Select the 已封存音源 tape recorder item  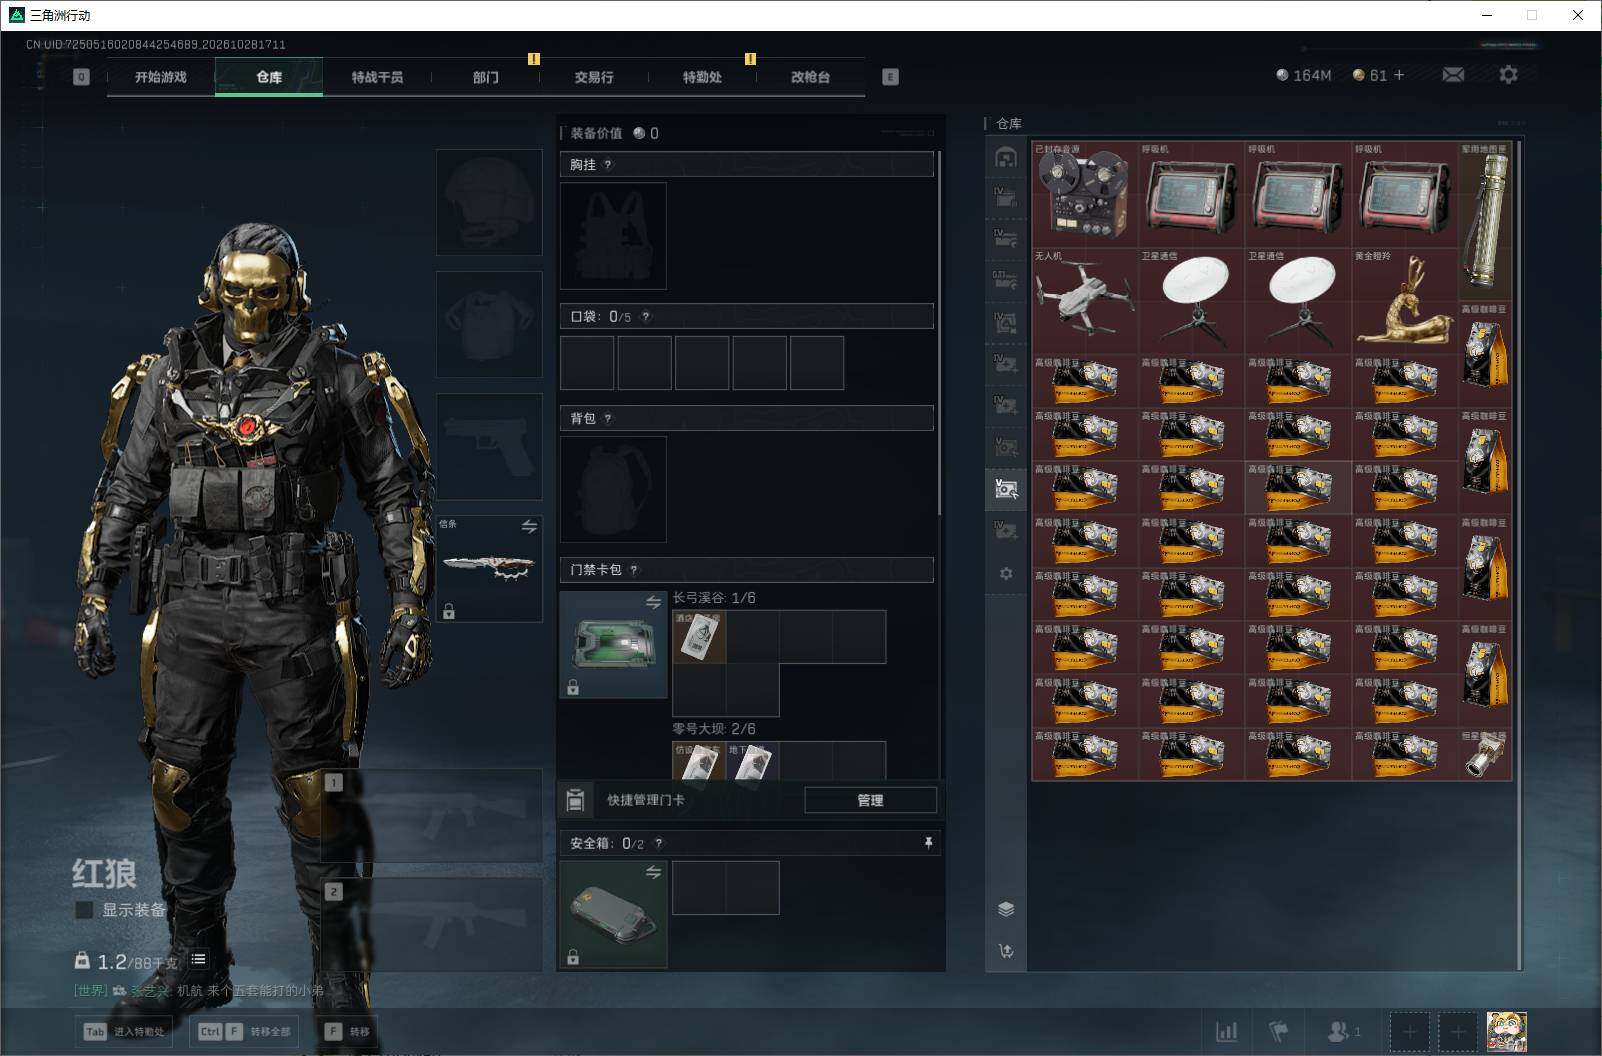point(1085,194)
